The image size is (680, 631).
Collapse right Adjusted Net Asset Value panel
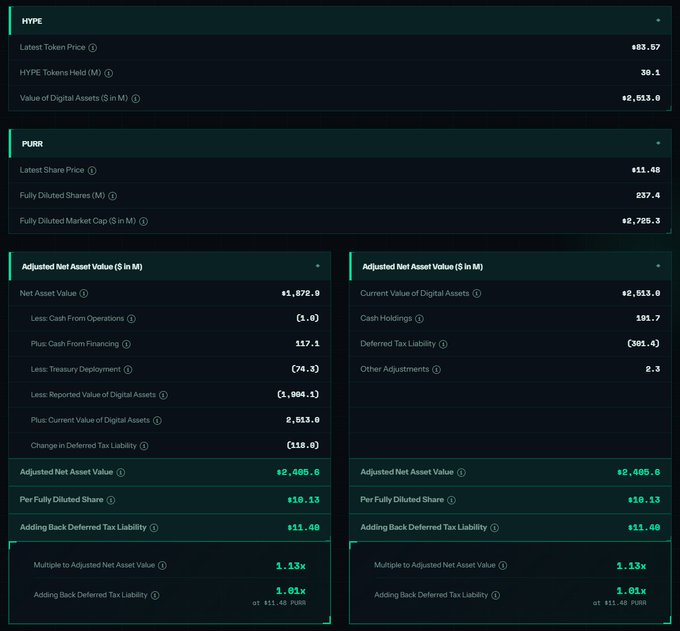[x=658, y=266]
